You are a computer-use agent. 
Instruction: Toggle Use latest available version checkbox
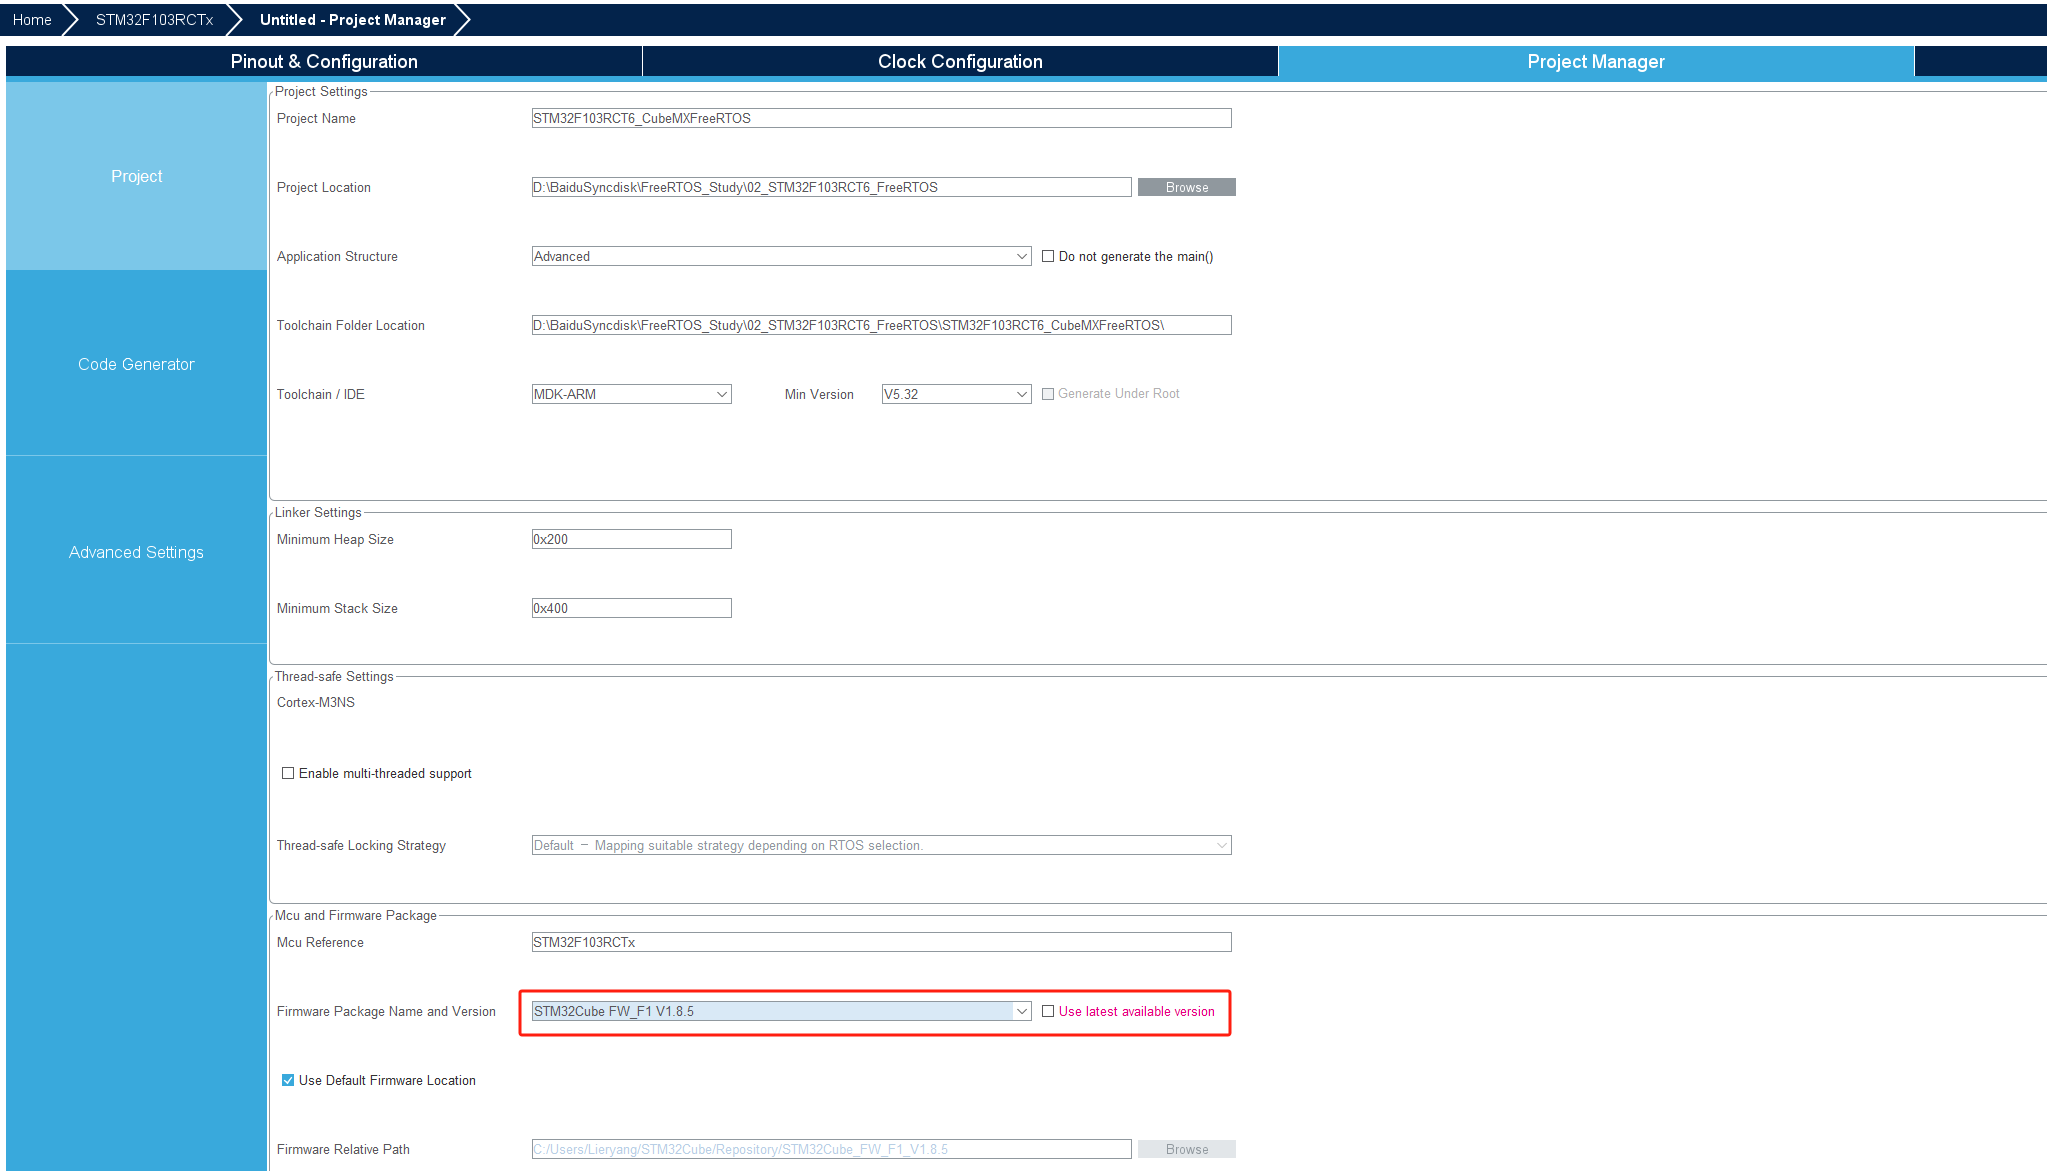click(1048, 1011)
